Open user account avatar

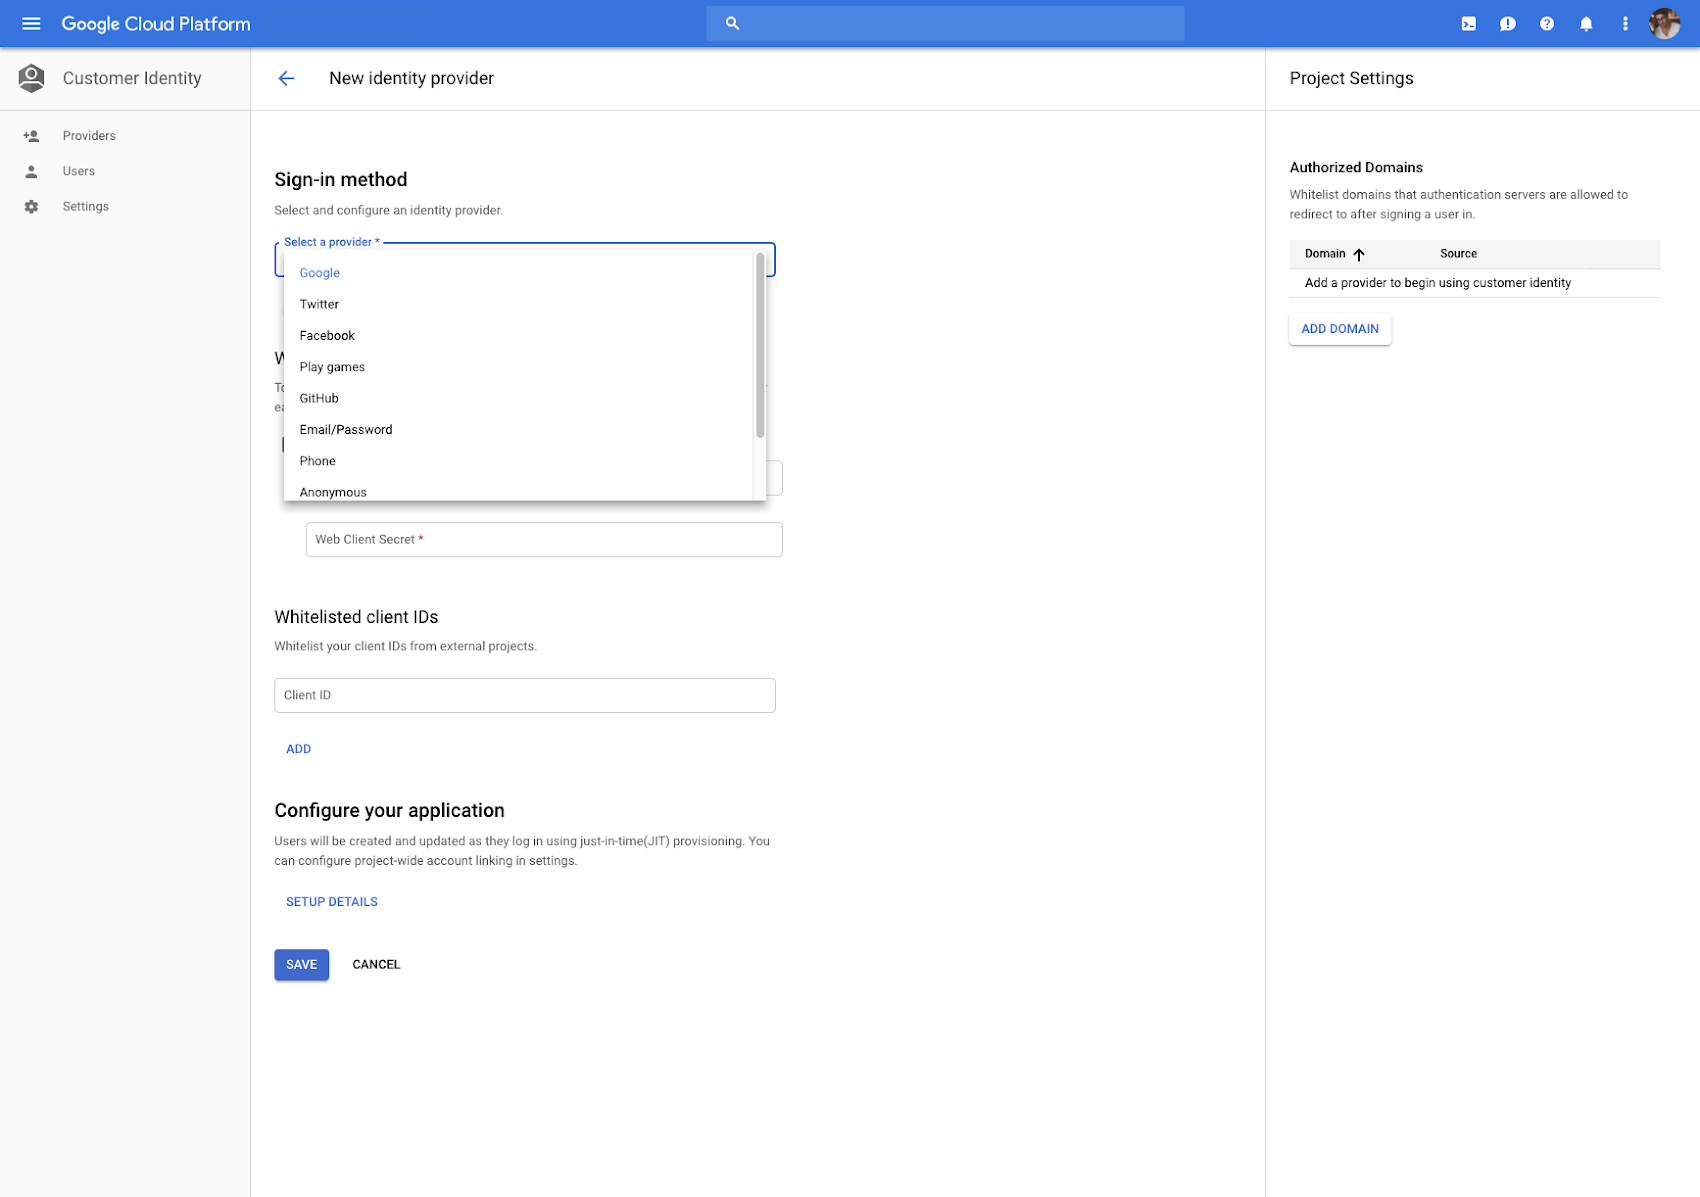point(1664,23)
